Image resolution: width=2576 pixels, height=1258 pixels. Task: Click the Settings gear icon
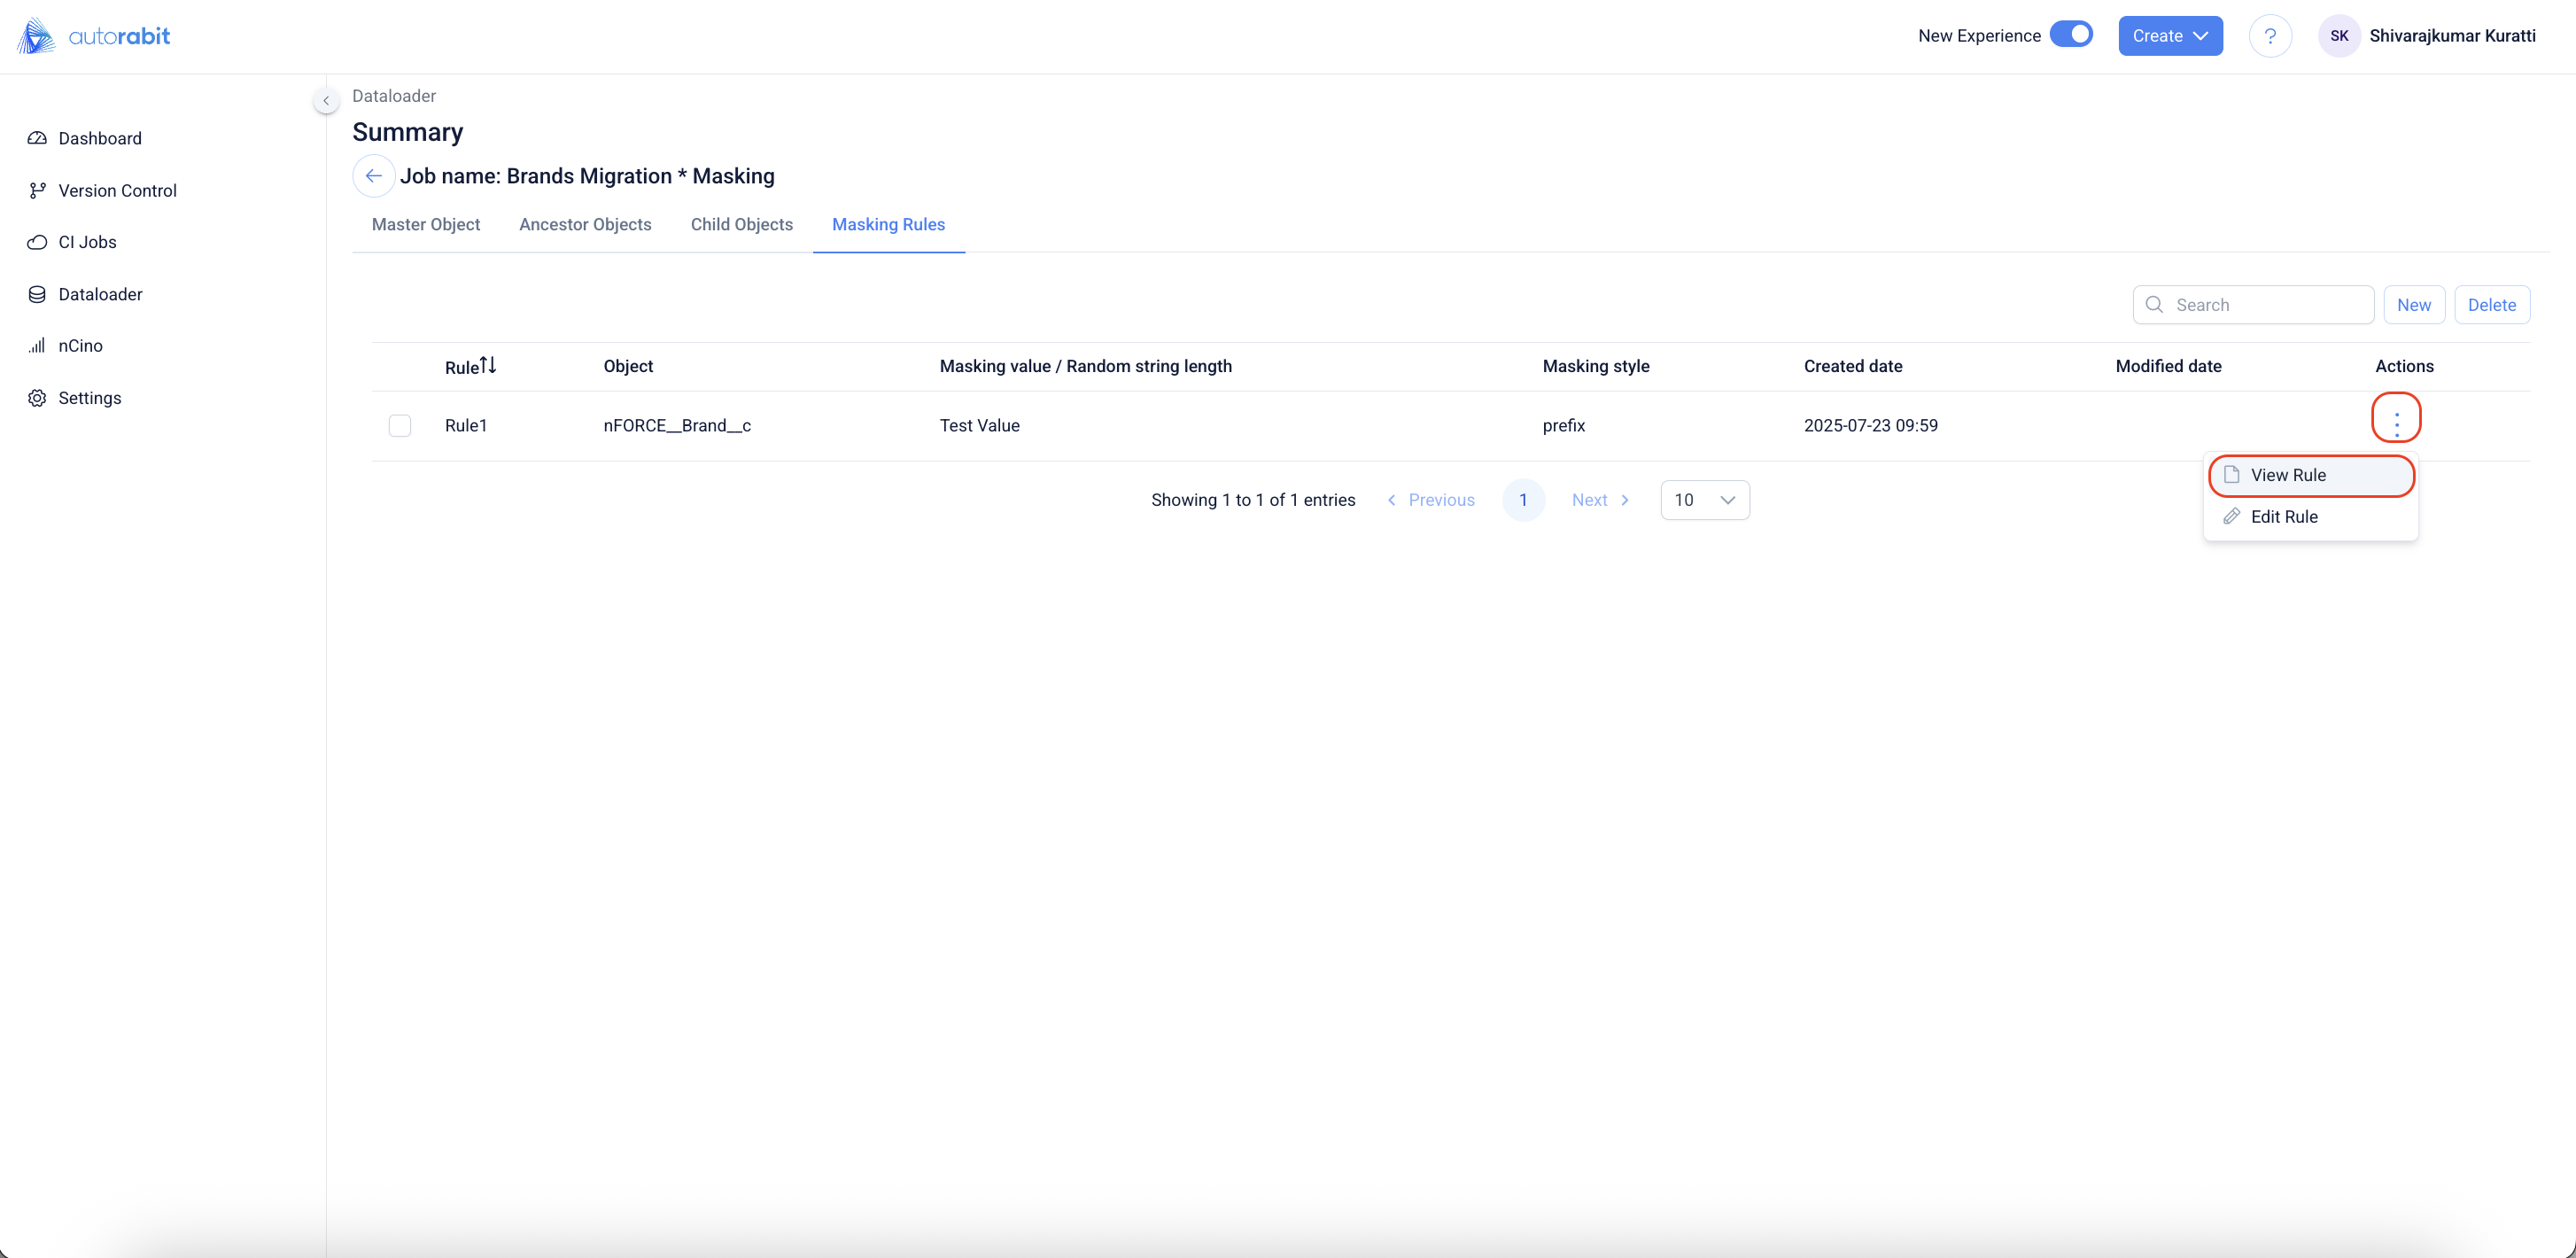[37, 398]
